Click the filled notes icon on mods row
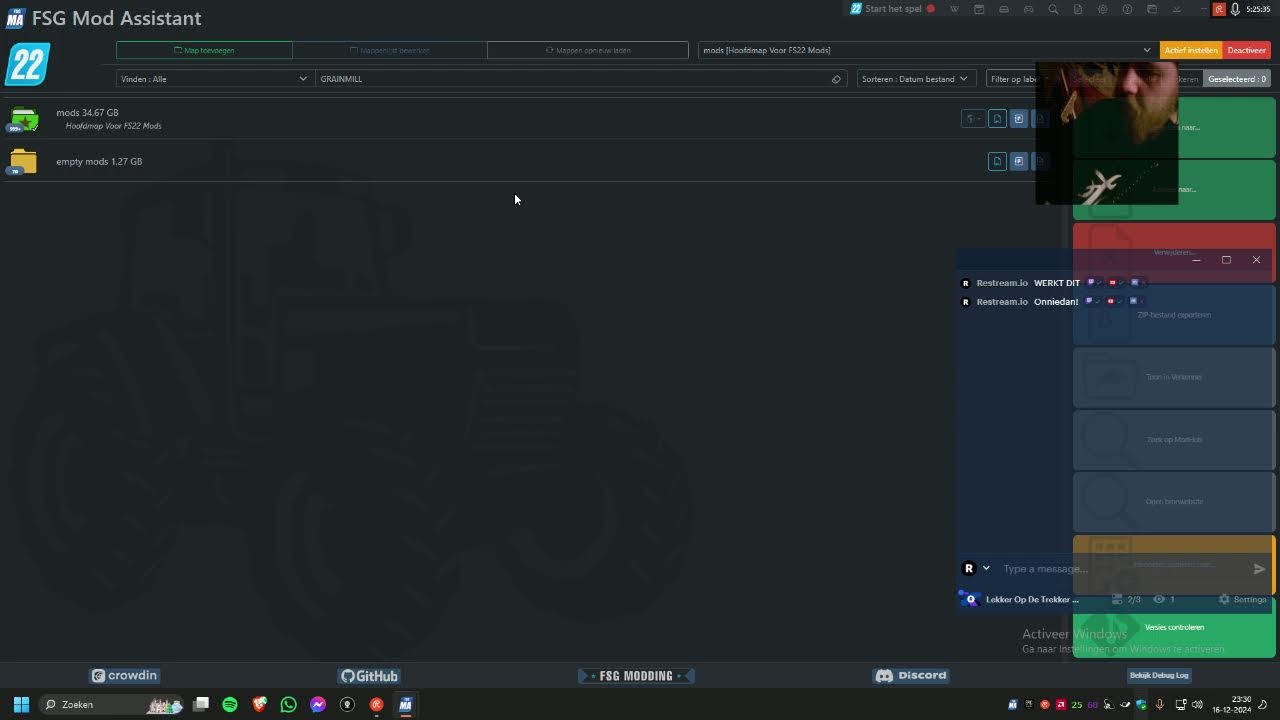The width and height of the screenshot is (1280, 720). 1018,119
